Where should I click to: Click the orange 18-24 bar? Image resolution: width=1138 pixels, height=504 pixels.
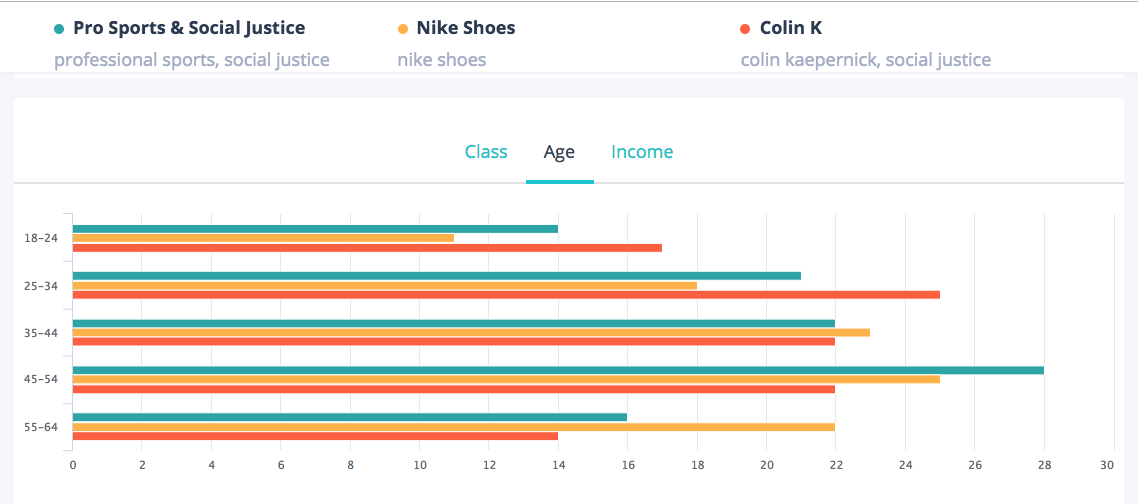[263, 238]
